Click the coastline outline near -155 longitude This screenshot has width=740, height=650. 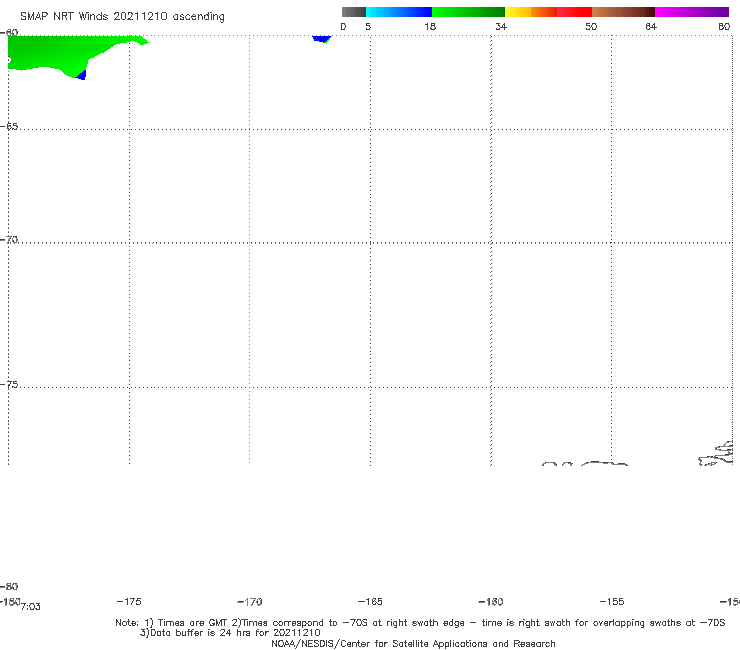coord(604,464)
